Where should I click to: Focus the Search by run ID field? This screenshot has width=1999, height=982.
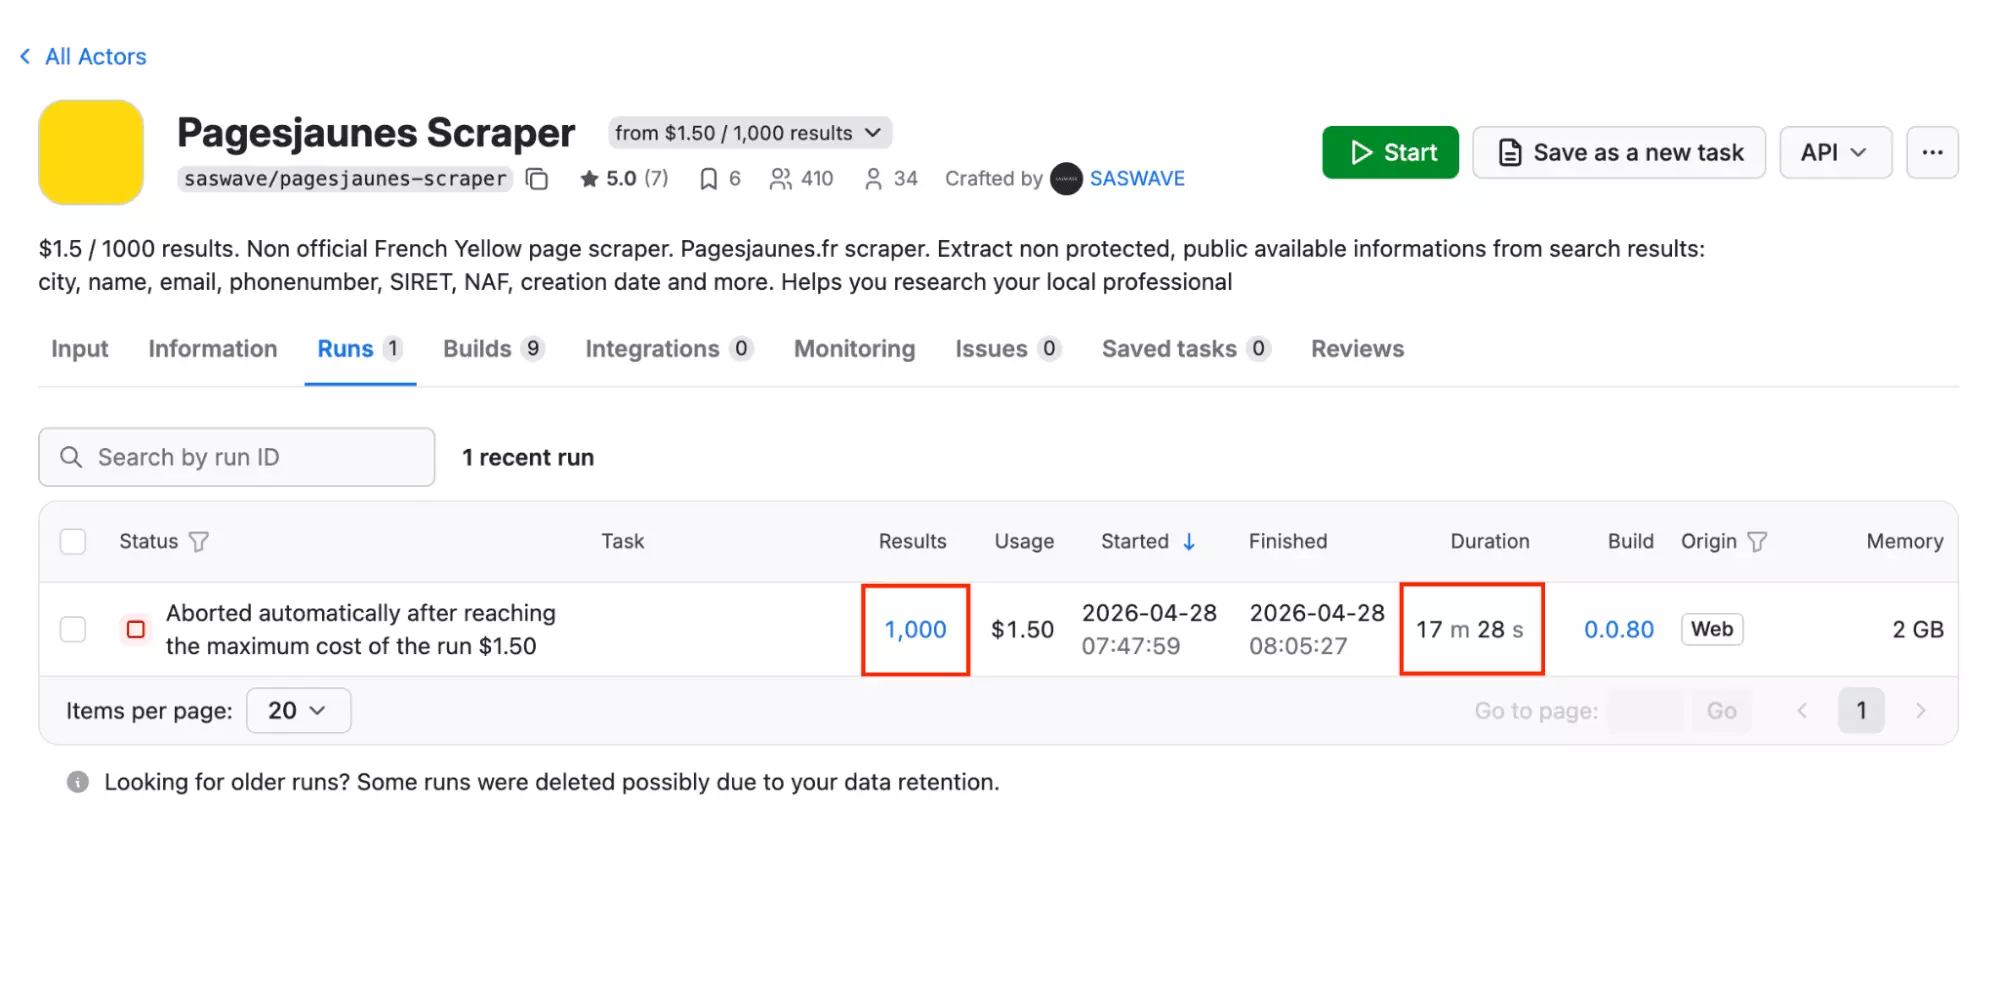coord(237,457)
